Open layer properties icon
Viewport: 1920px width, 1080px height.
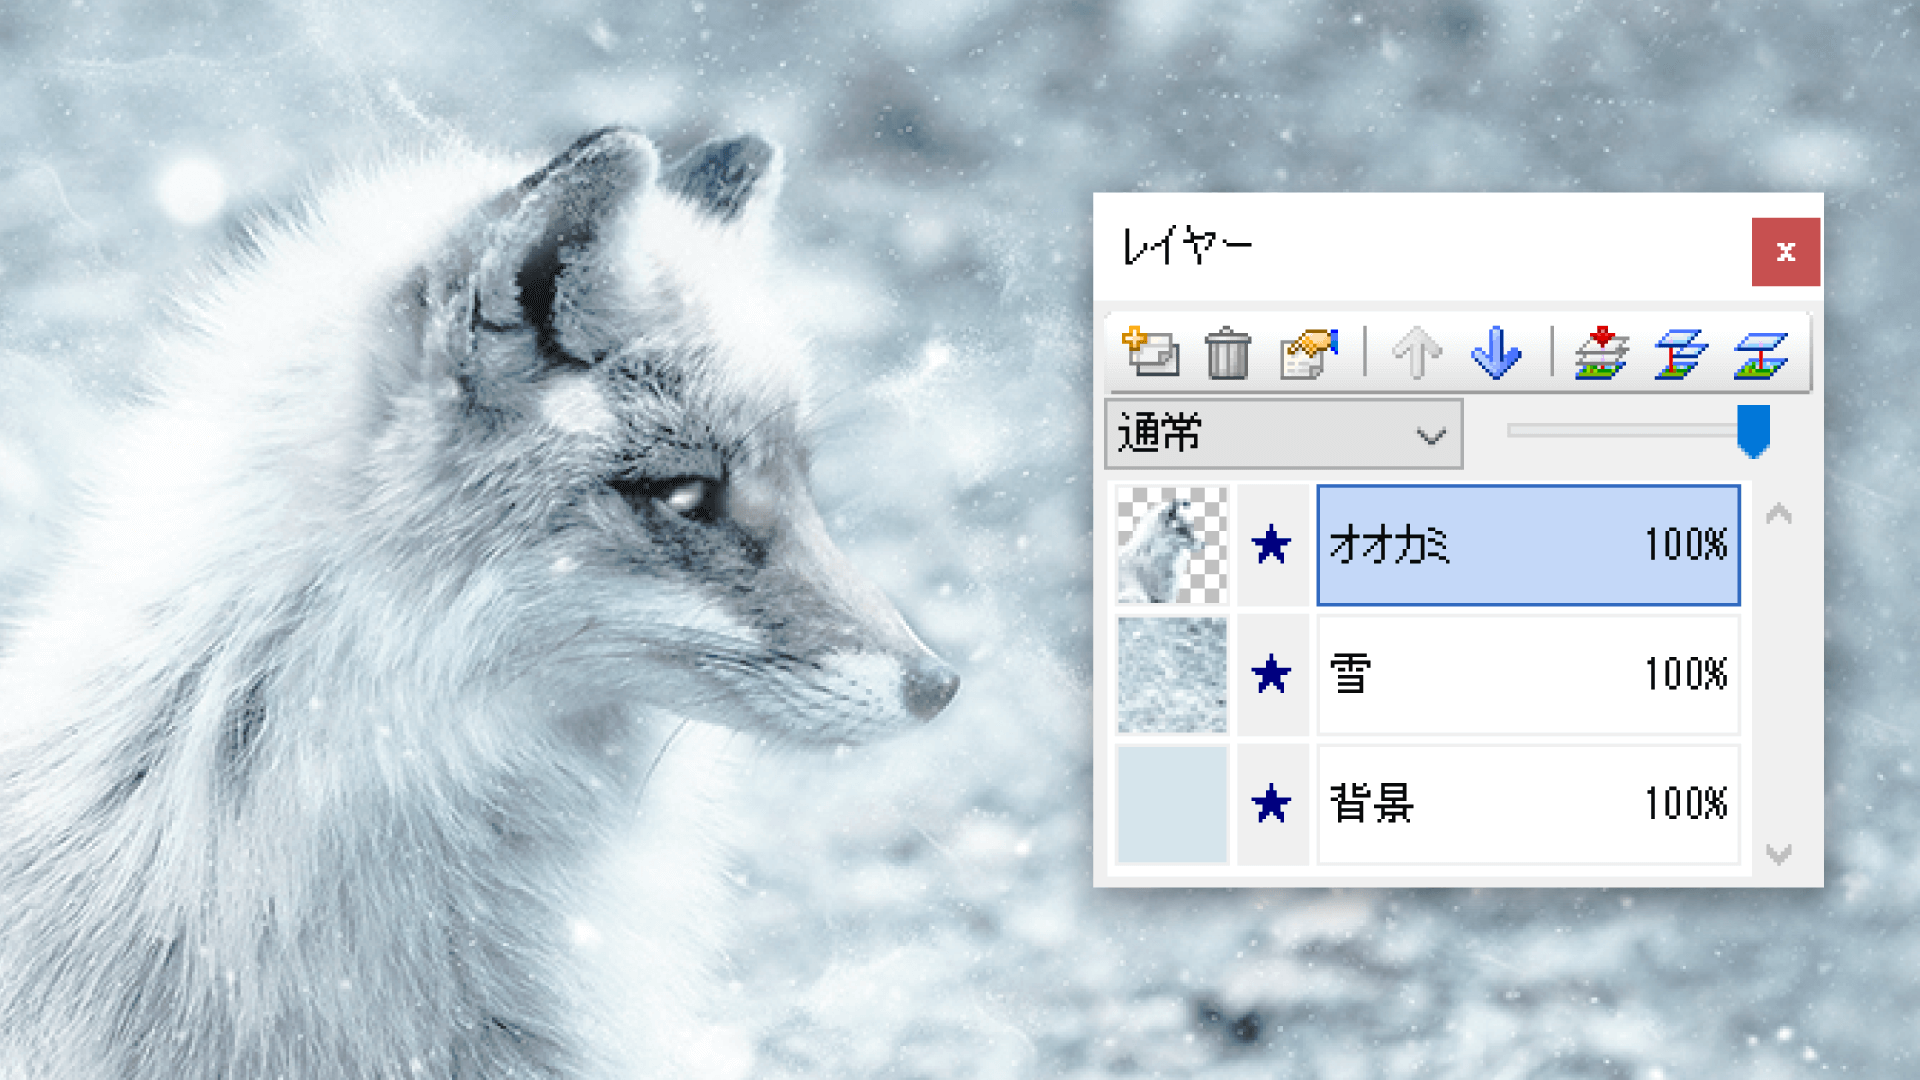[x=1309, y=353]
